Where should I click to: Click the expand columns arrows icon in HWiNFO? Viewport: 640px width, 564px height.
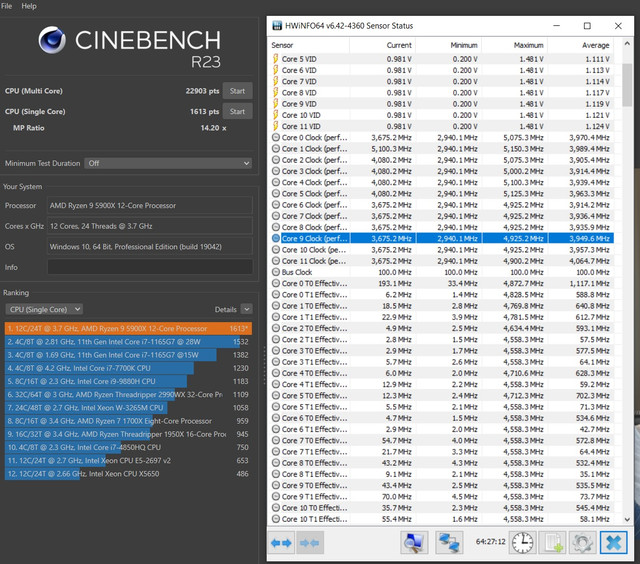click(282, 542)
